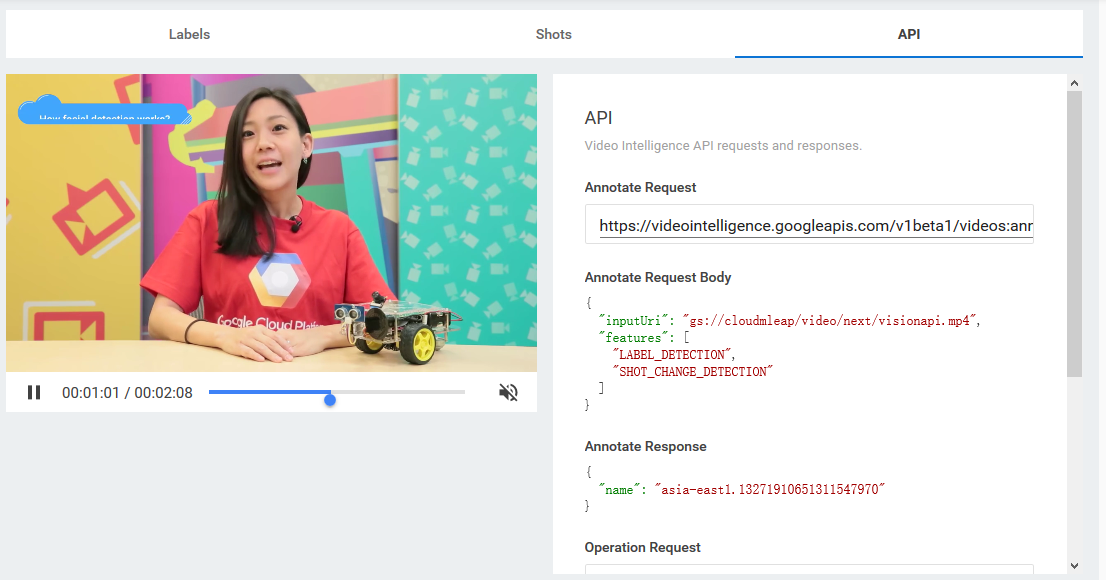The image size is (1106, 580).
Task: Click the Operation Request heading
Action: point(644,547)
